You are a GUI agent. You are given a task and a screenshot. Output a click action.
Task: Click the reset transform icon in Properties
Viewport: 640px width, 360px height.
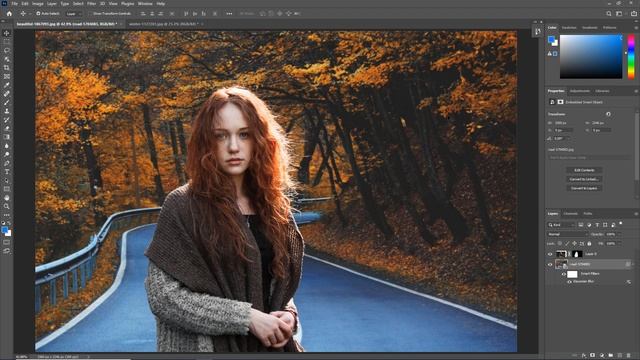pos(608,114)
